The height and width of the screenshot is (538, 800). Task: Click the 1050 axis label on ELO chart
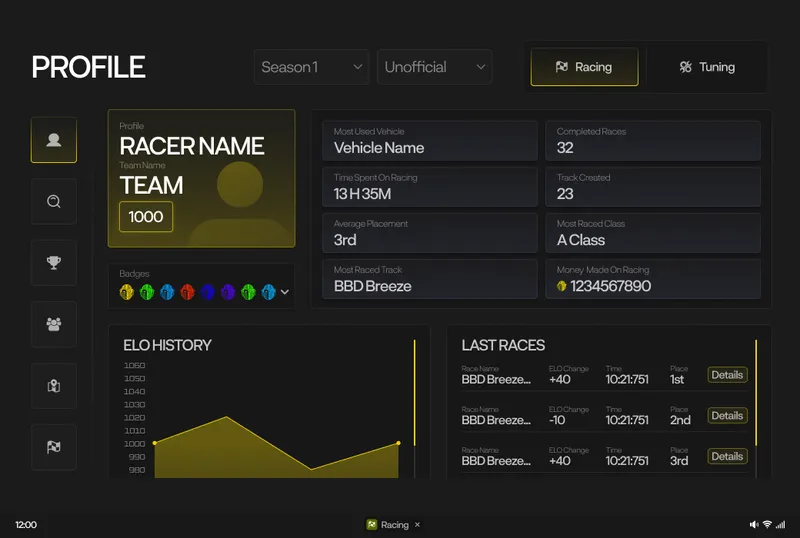[x=135, y=378]
